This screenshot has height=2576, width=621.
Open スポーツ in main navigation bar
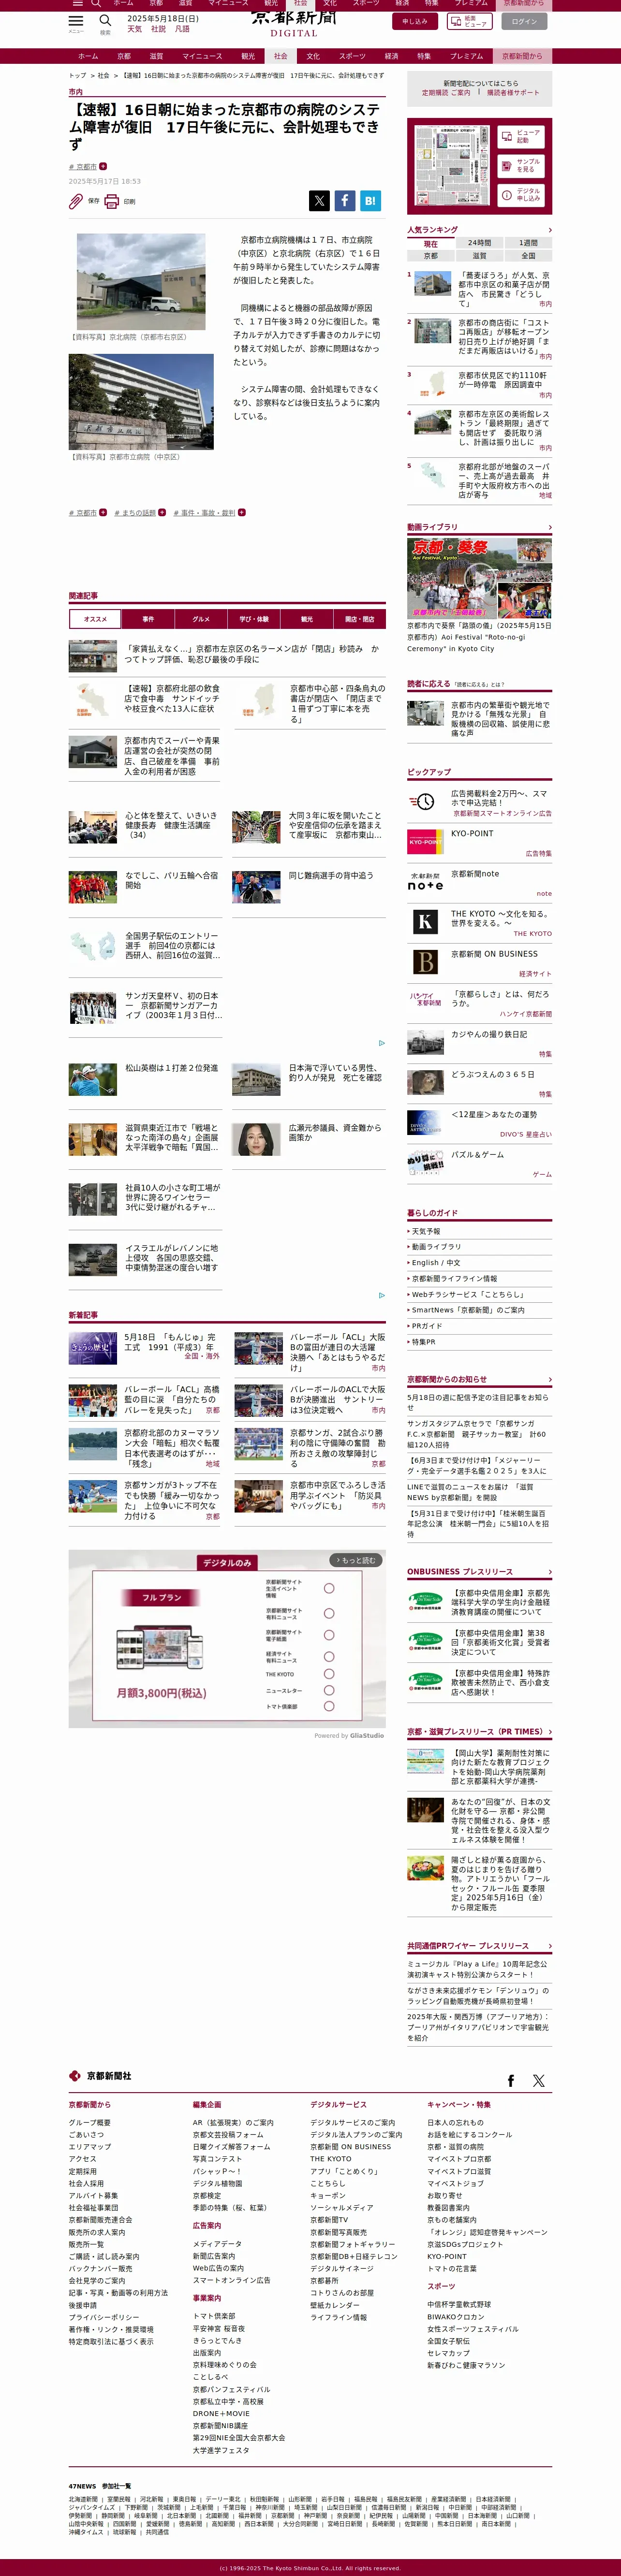click(352, 56)
